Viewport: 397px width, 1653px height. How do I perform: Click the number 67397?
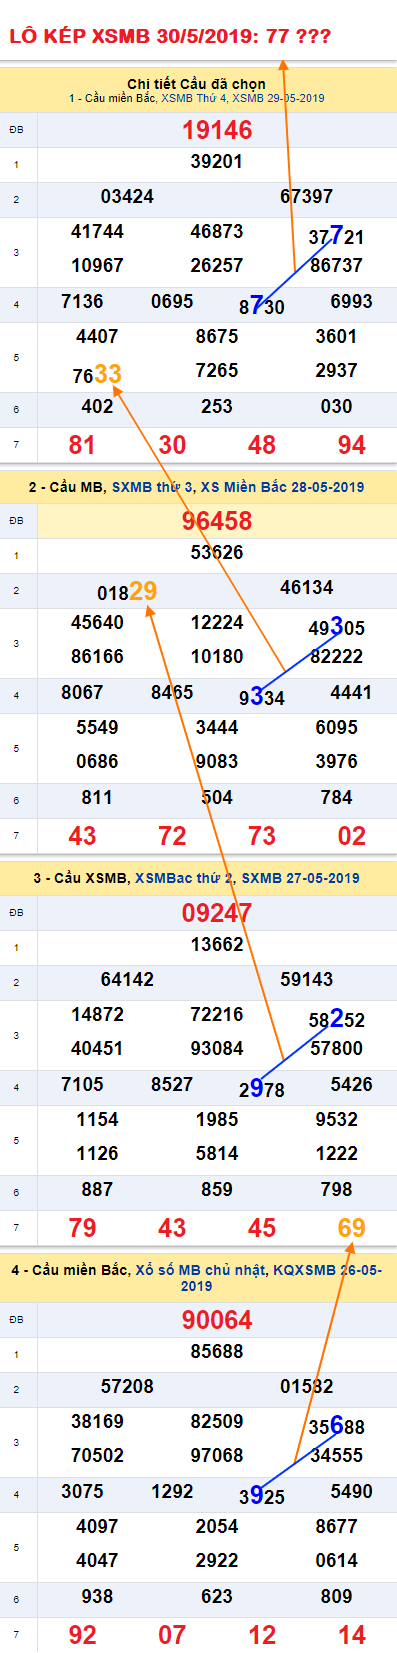pyautogui.click(x=306, y=196)
